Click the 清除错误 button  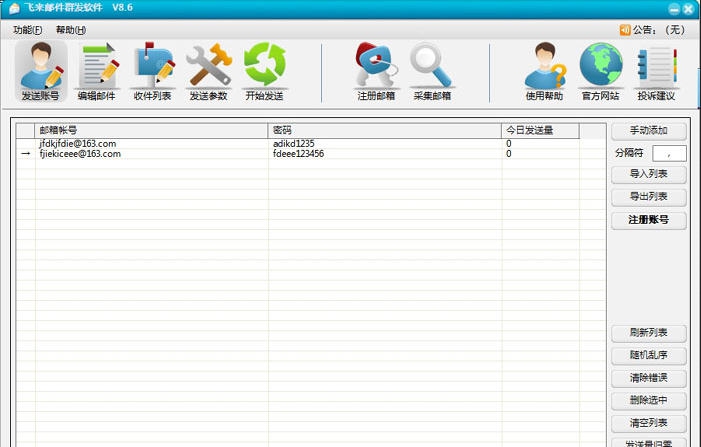(x=649, y=379)
